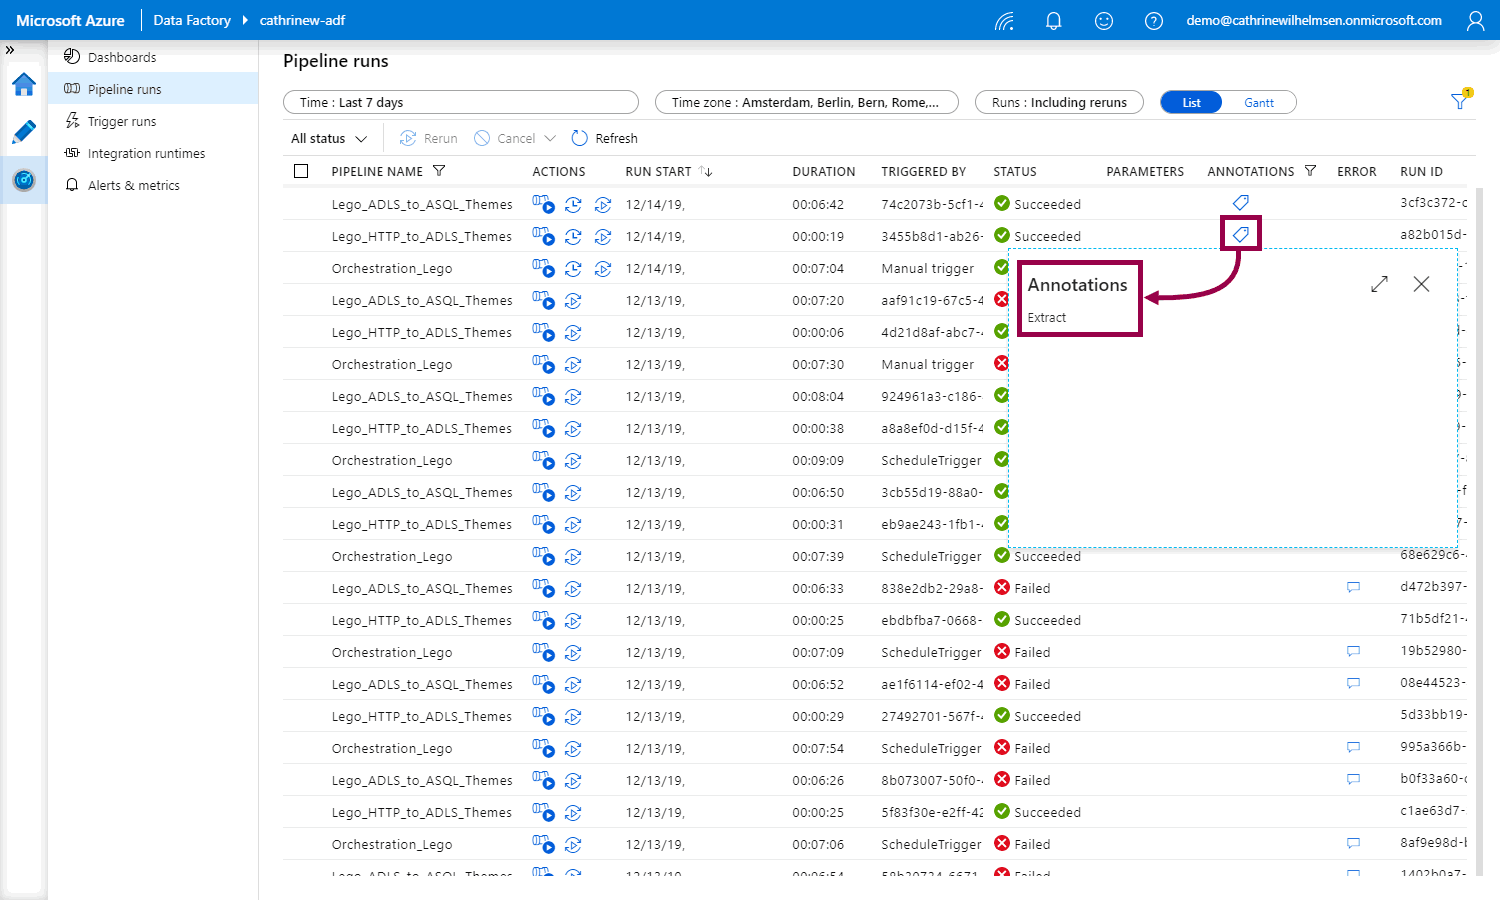Screen dimensions: 1500x900
Task: Expand the All status dropdown
Action: point(328,139)
